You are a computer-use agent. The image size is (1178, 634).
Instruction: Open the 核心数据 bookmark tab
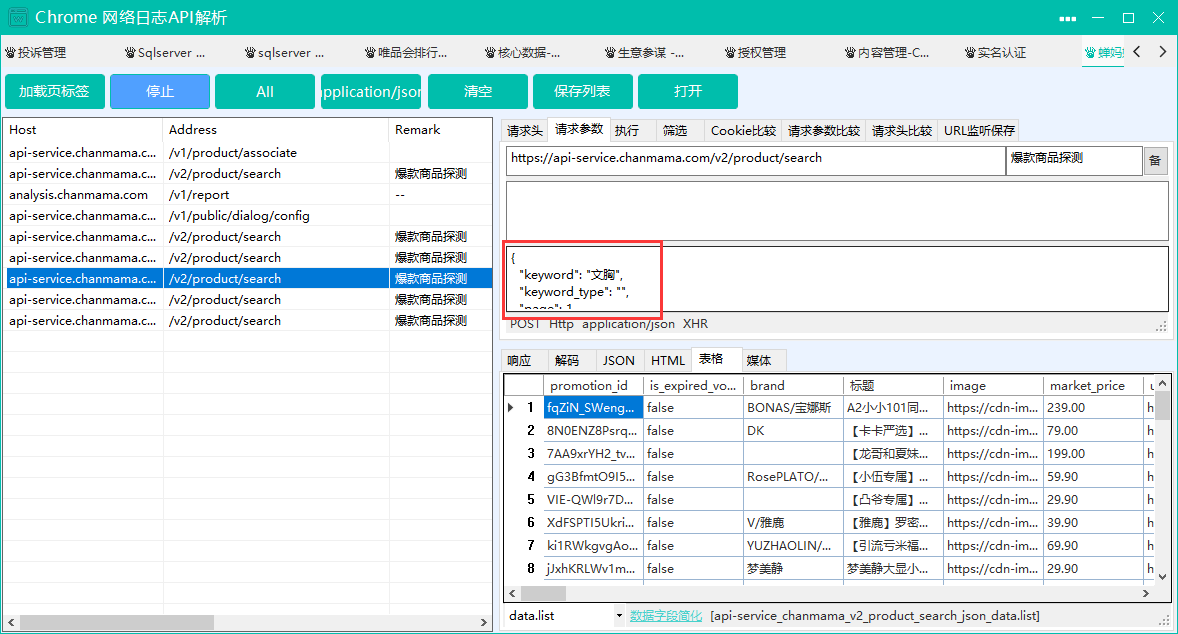coord(522,53)
